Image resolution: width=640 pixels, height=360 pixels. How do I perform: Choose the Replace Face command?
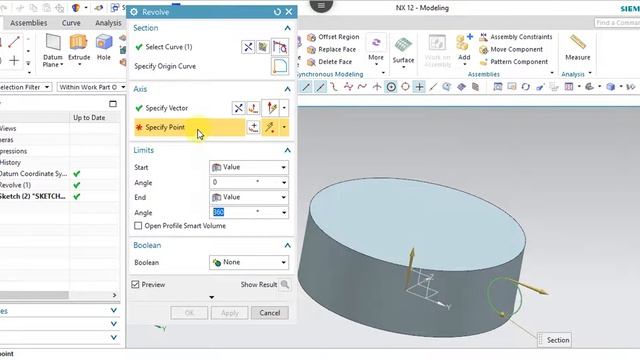(333, 49)
